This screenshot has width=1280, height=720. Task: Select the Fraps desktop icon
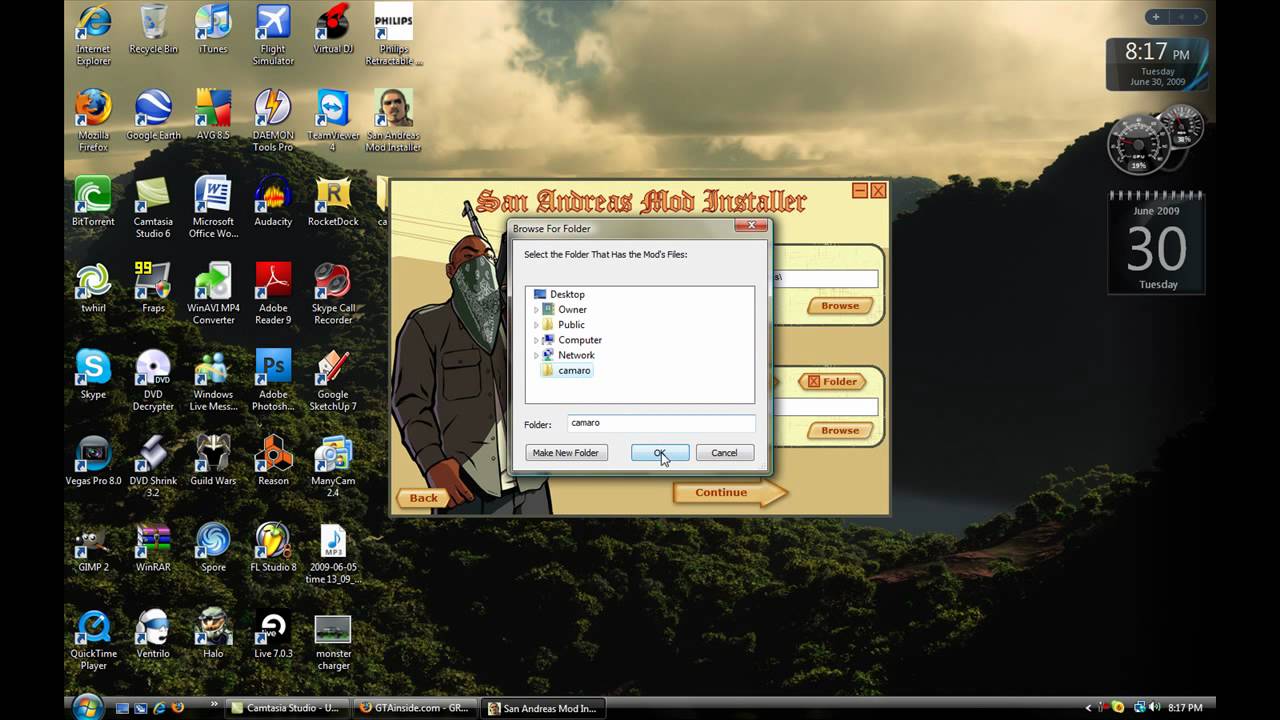point(153,288)
